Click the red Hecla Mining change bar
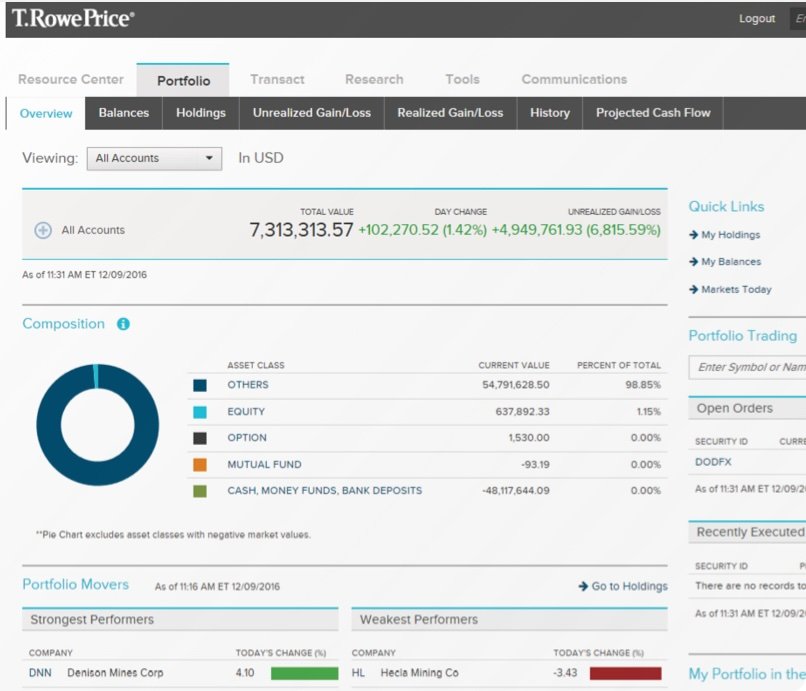 coord(626,674)
